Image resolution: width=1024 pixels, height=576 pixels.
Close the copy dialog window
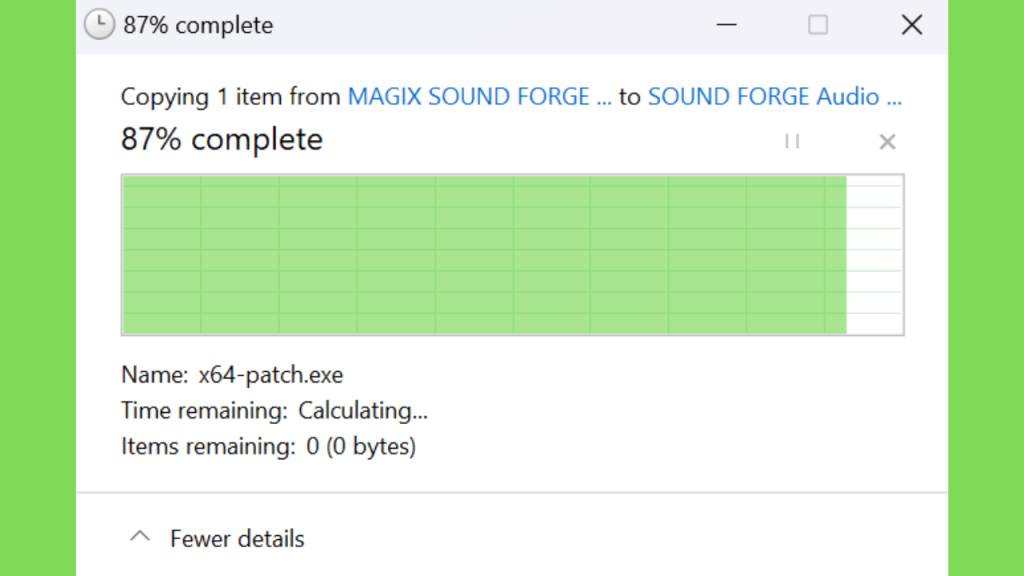[x=911, y=25]
